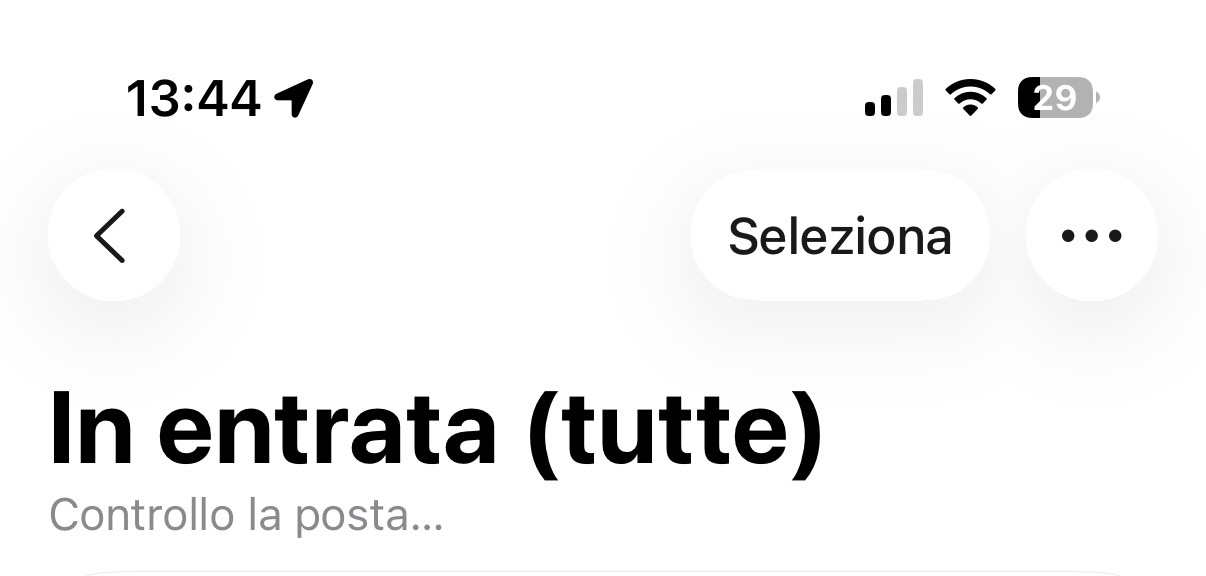This screenshot has height=576, width=1206.
Task: Enter selection mode with Seleziona
Action: coord(840,235)
